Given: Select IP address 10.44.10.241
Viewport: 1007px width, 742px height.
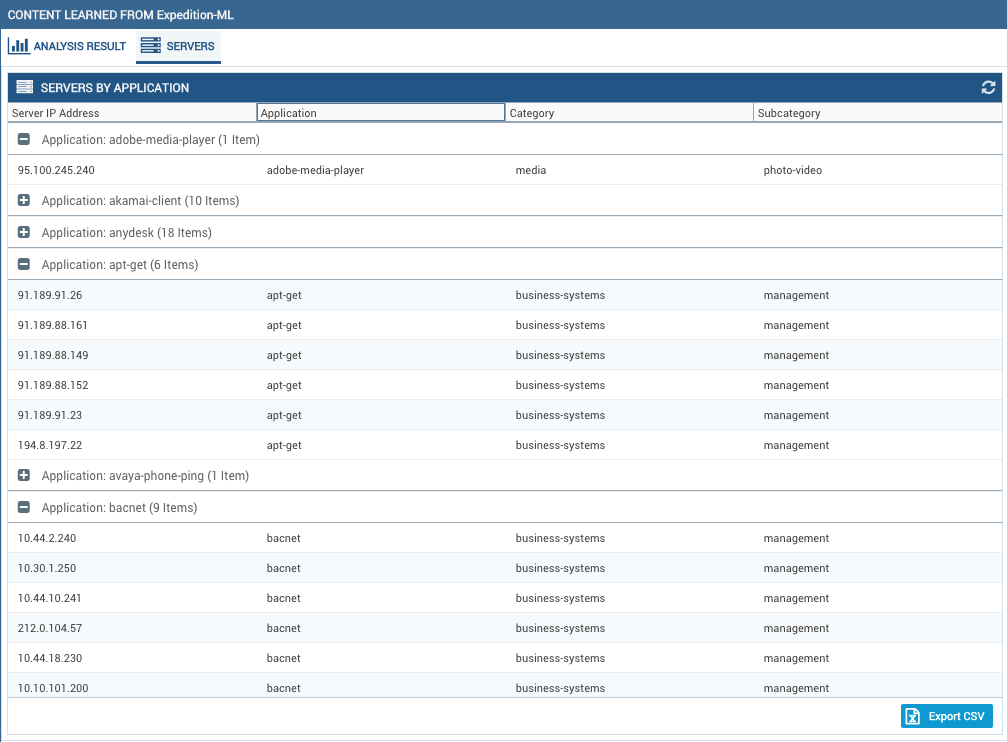Looking at the screenshot, I should click(x=49, y=598).
